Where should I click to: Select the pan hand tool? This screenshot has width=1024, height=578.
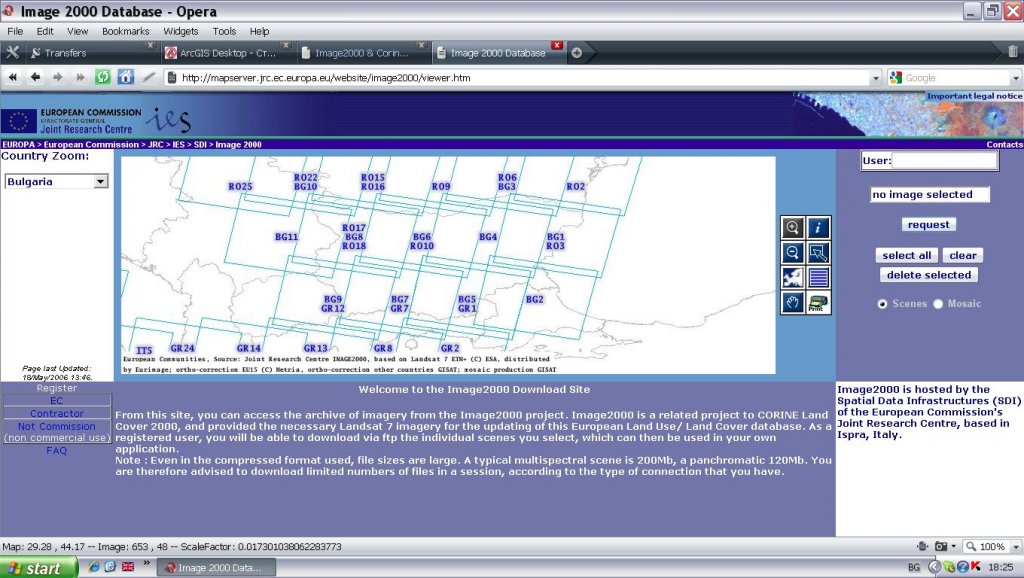pyautogui.click(x=792, y=302)
